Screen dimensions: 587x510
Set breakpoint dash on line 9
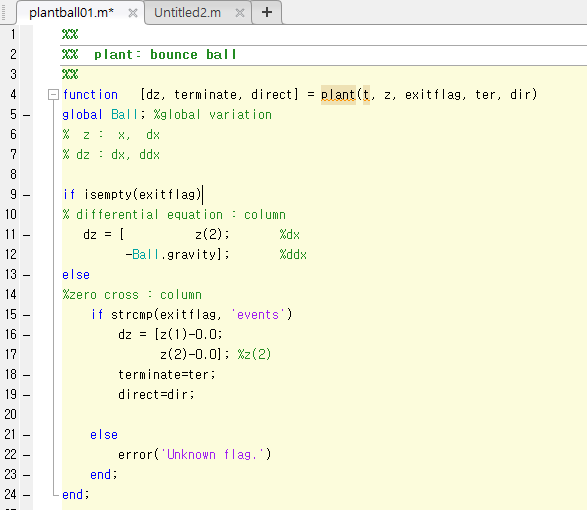click(x=26, y=195)
